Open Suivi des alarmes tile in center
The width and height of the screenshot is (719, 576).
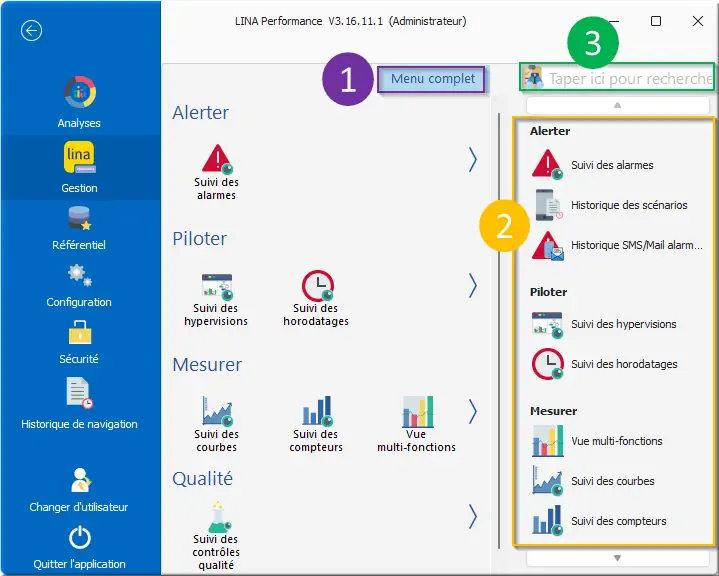tap(216, 172)
